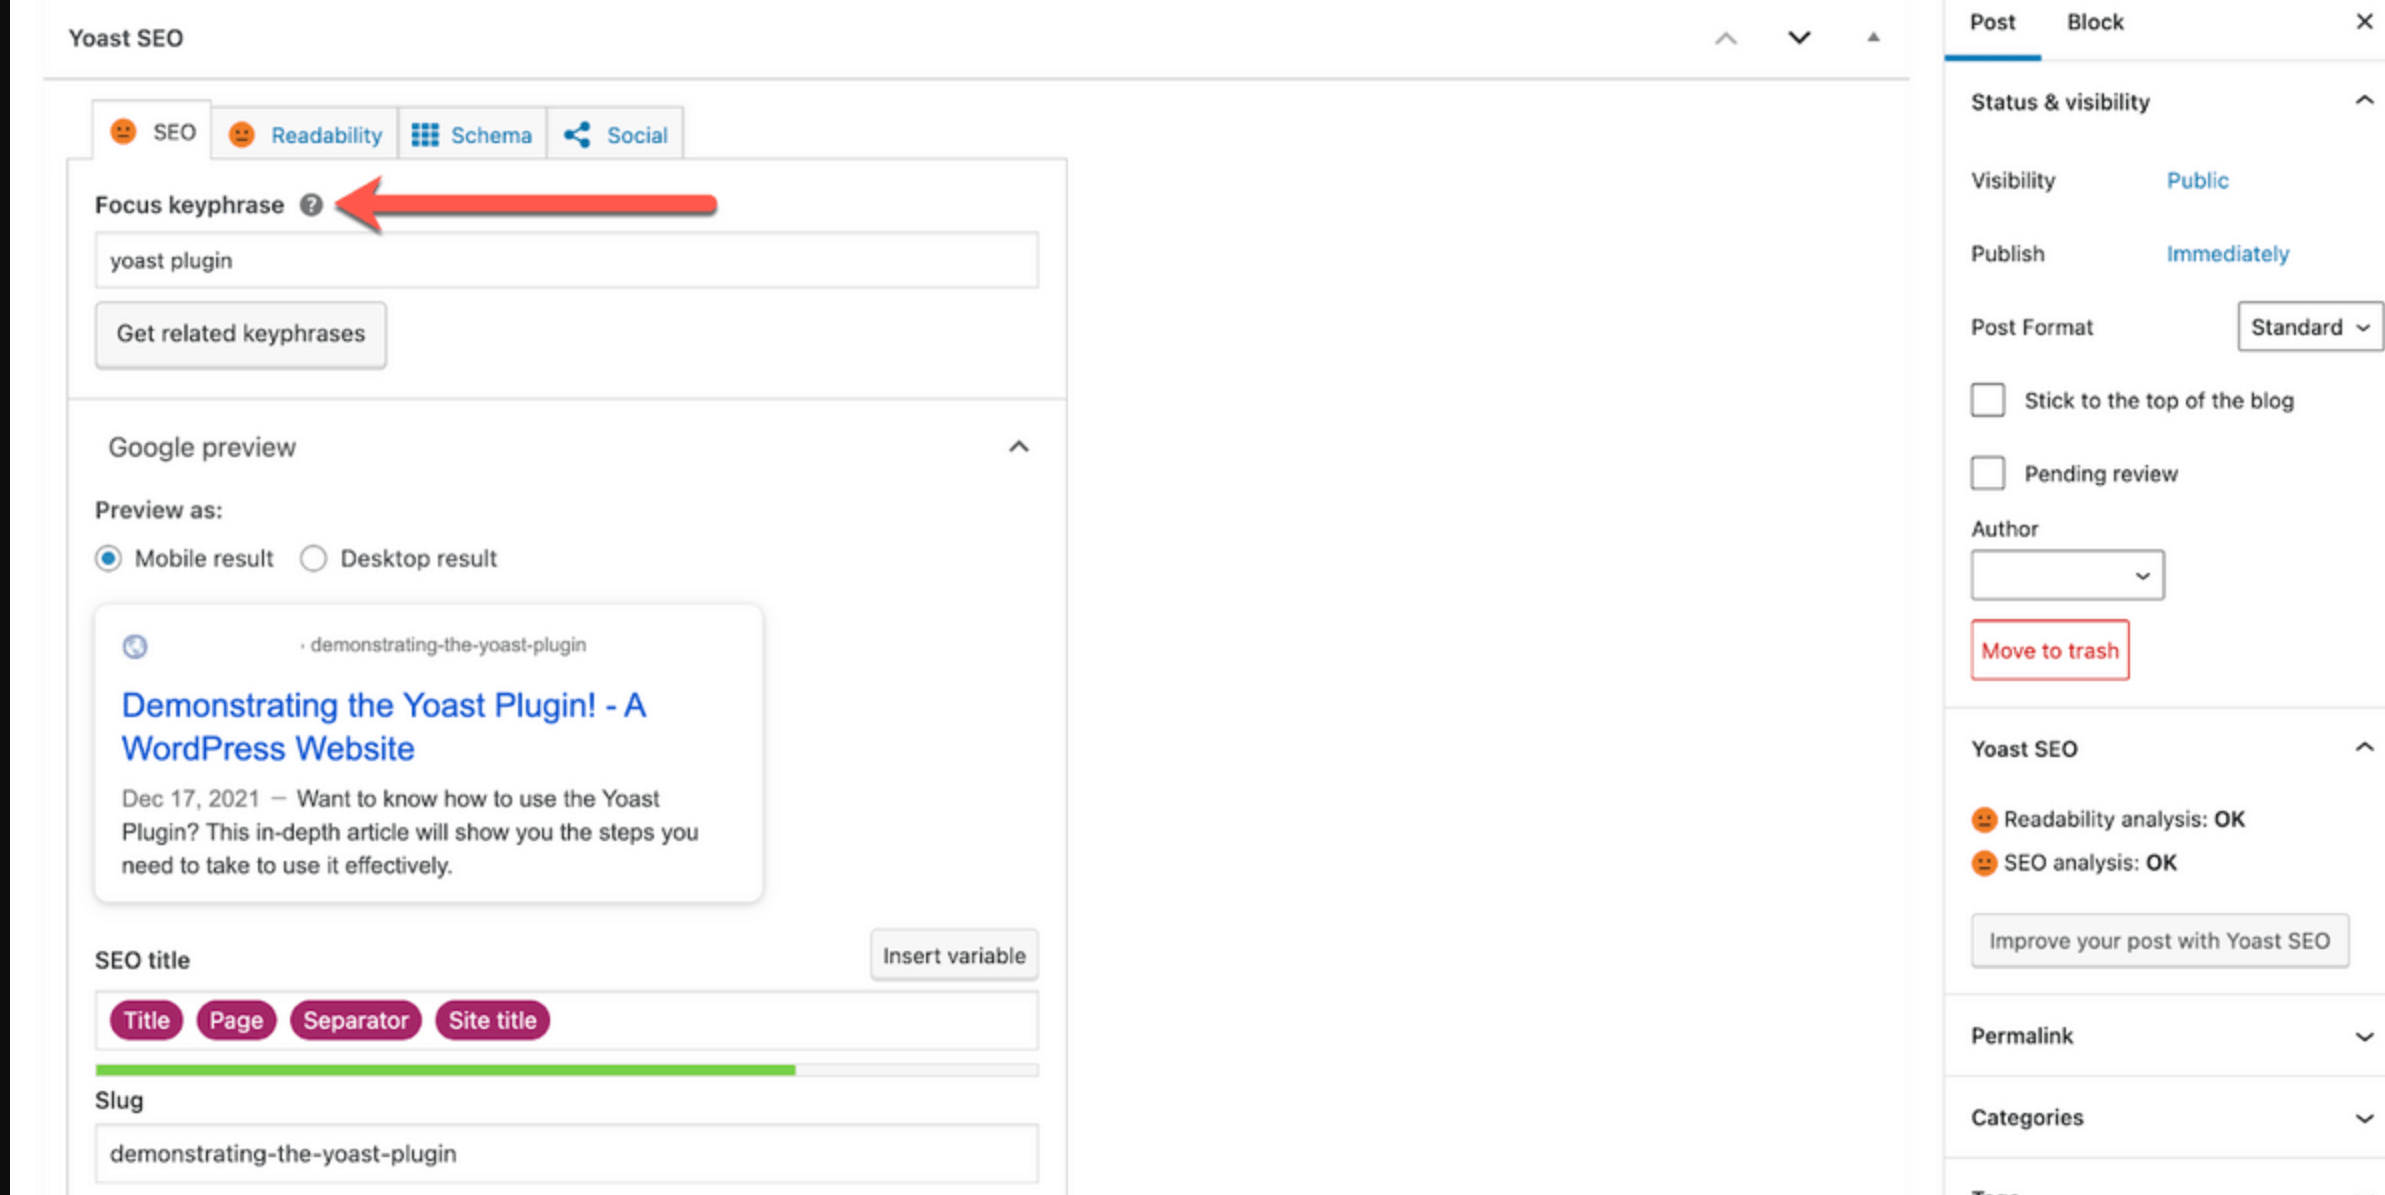Screen dimensions: 2385x1195
Task: Select the Block sidebar tab
Action: coord(2095,24)
